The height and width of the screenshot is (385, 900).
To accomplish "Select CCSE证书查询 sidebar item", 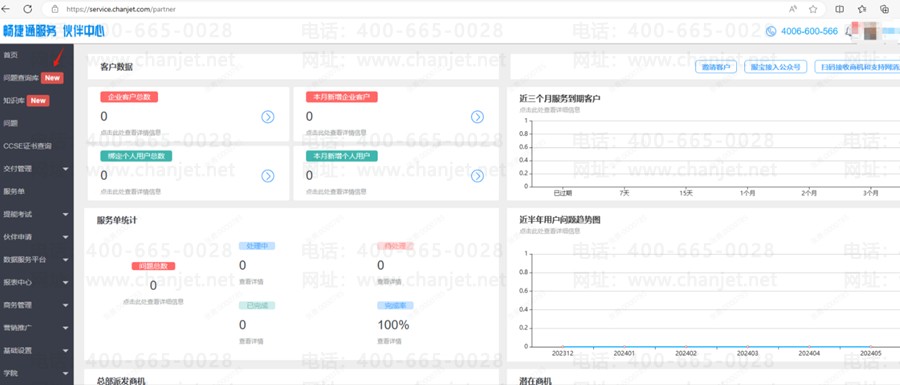I will click(27, 146).
